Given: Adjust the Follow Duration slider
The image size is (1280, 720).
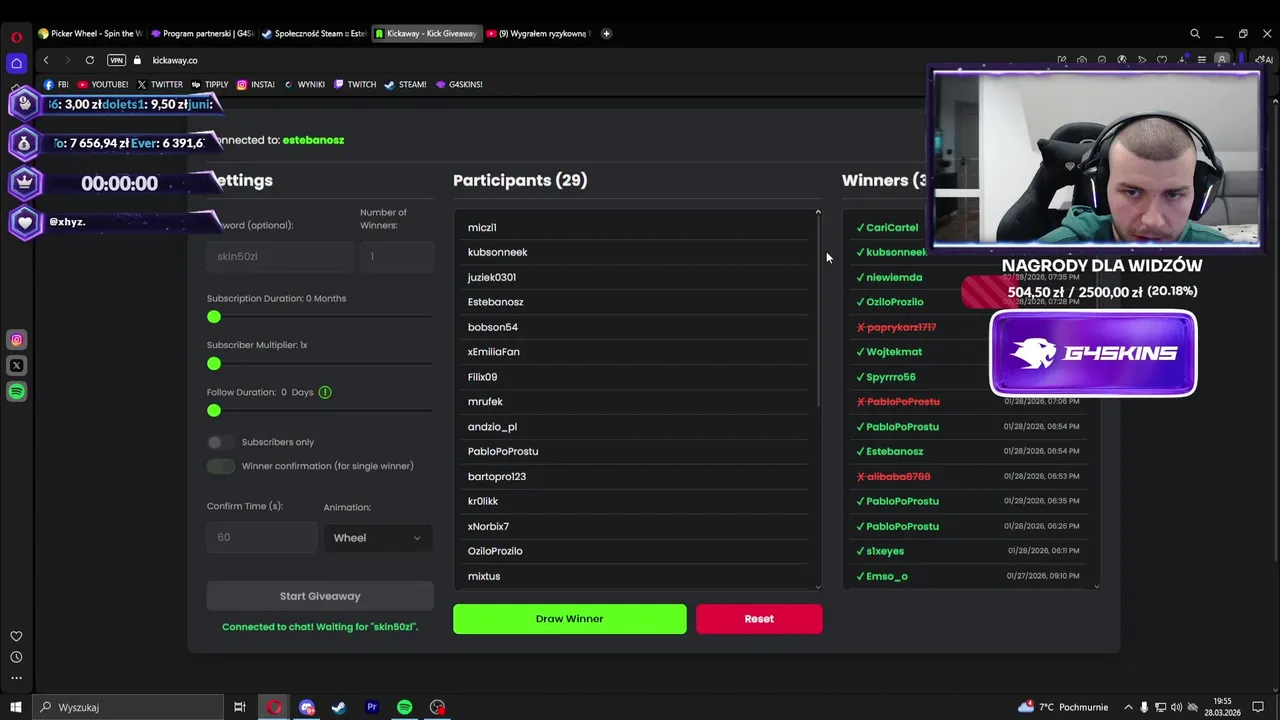Looking at the screenshot, I should (x=320, y=411).
